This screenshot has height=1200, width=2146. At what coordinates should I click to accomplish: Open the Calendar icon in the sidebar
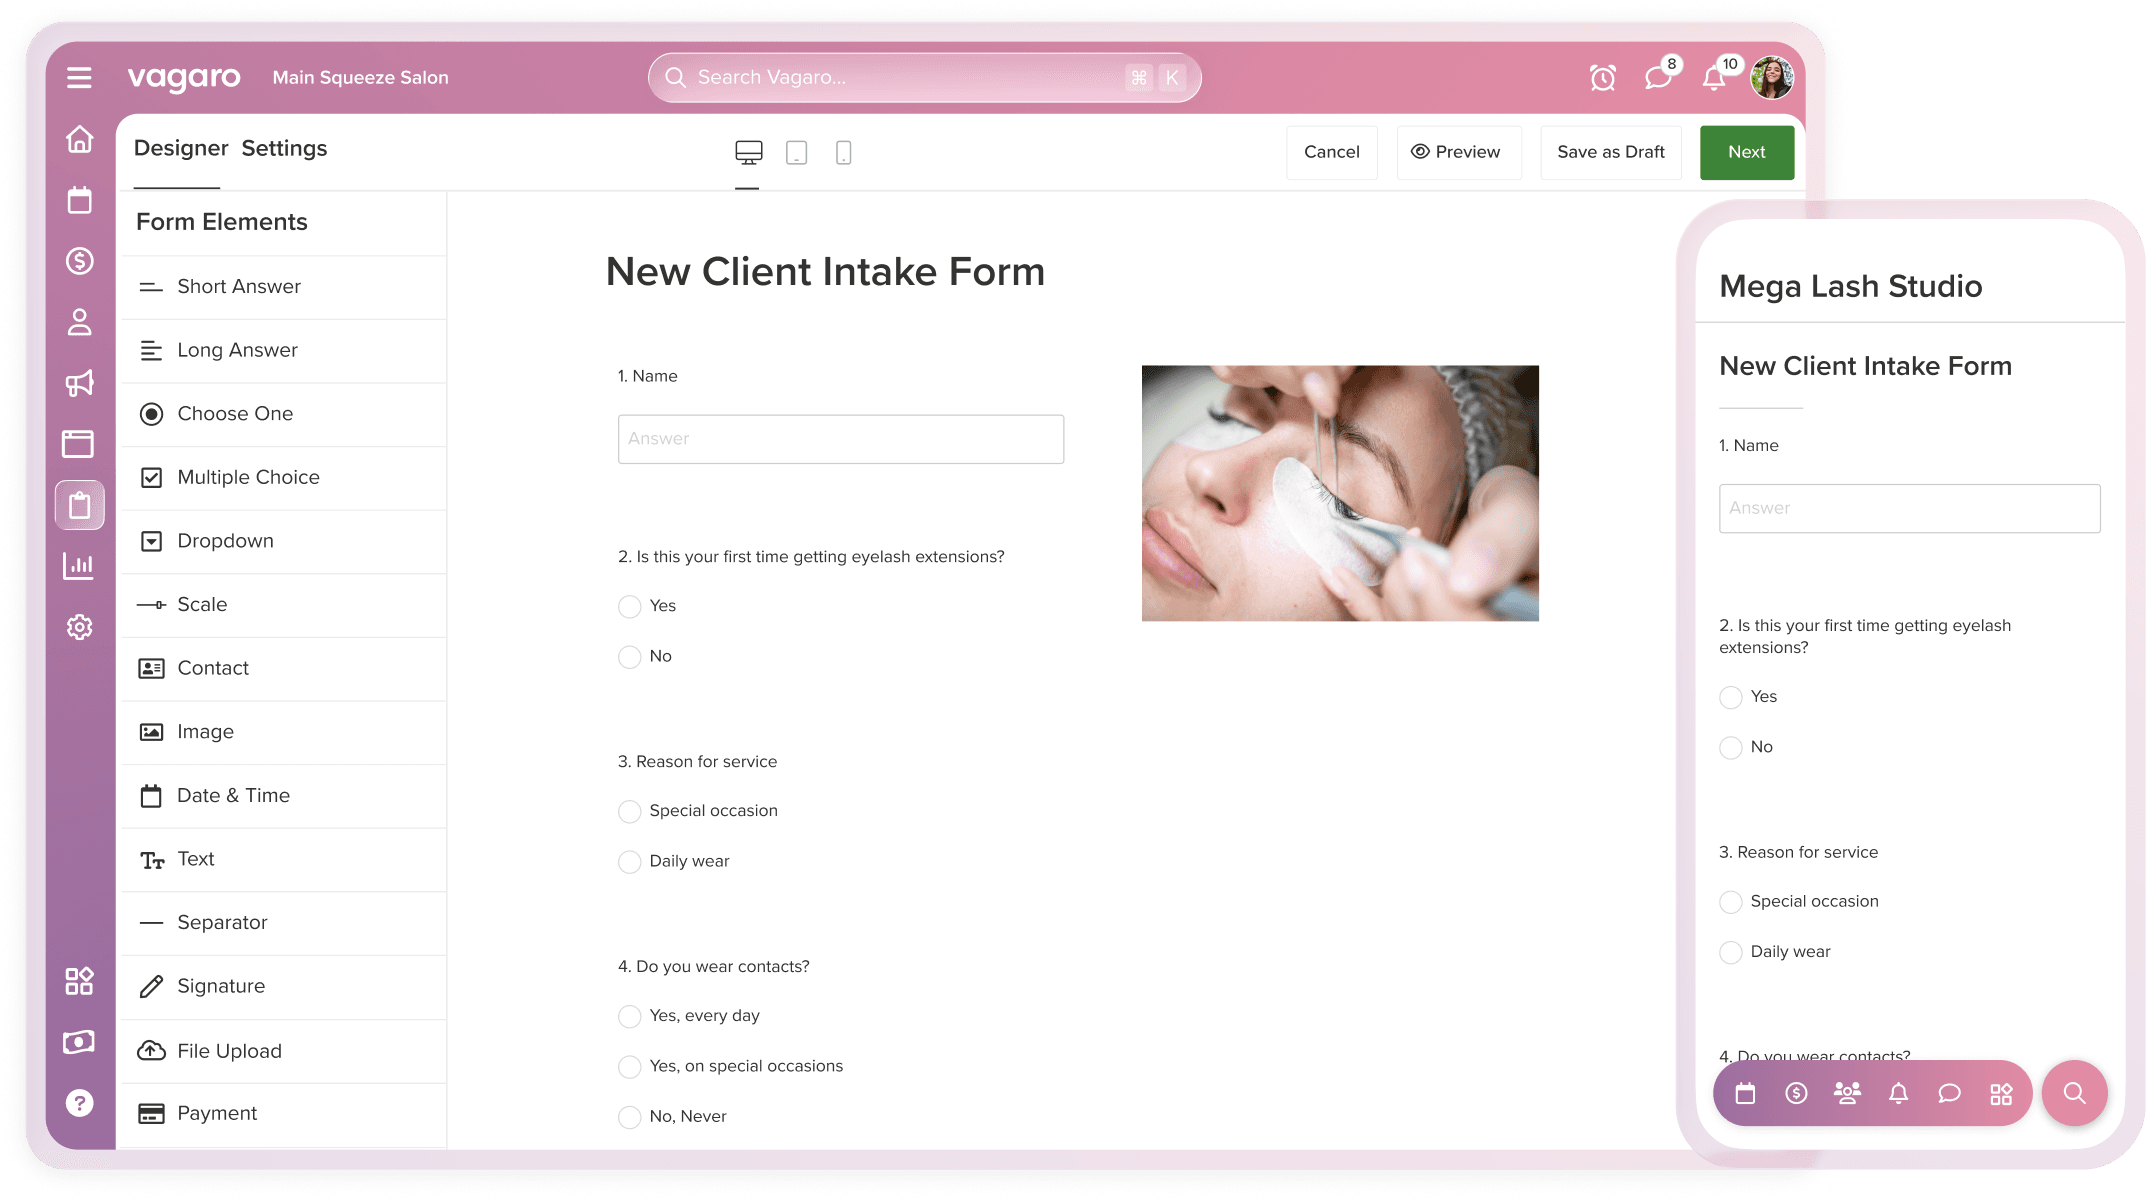point(79,200)
